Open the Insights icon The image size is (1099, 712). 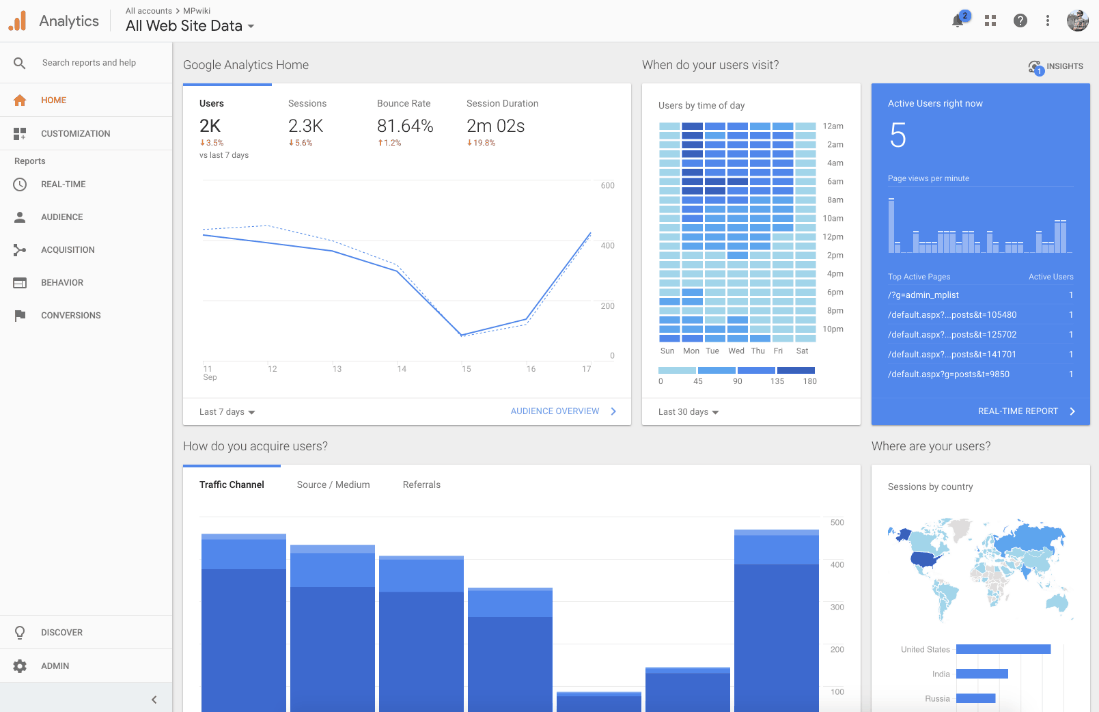(1035, 67)
